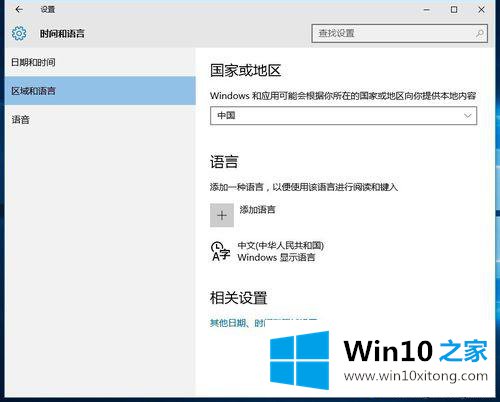This screenshot has width=500, height=402.
Task: Select the Chinese language A字 icon
Action: pos(220,251)
